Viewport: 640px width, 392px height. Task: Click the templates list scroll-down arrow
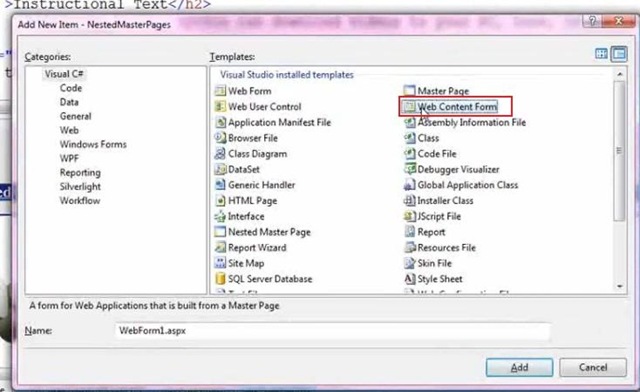[620, 287]
